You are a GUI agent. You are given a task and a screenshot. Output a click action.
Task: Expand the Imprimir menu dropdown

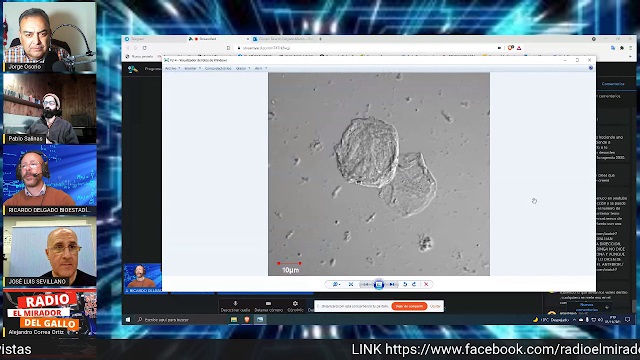[x=192, y=69]
